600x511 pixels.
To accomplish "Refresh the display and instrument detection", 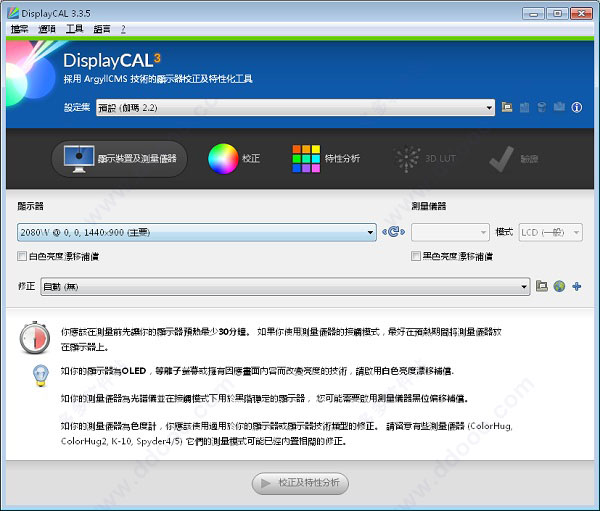I will click(x=394, y=232).
